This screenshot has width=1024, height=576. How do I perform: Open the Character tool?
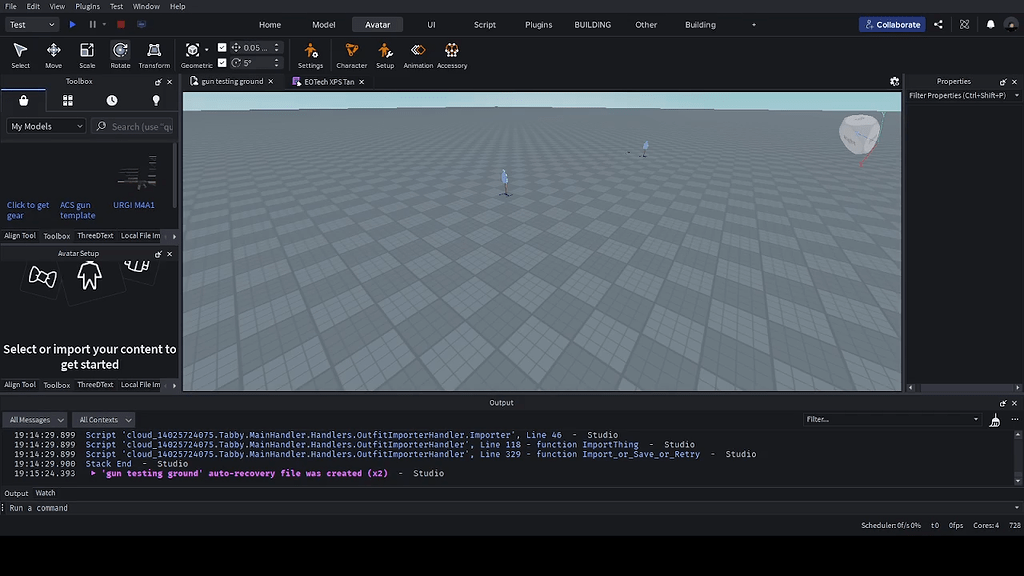pos(351,56)
